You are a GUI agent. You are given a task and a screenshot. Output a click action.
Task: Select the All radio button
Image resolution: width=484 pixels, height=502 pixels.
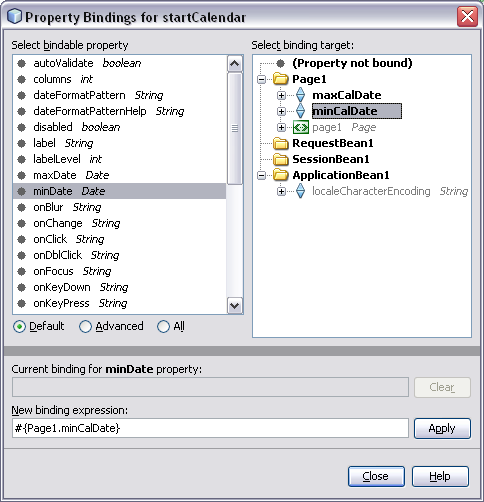[x=163, y=327]
